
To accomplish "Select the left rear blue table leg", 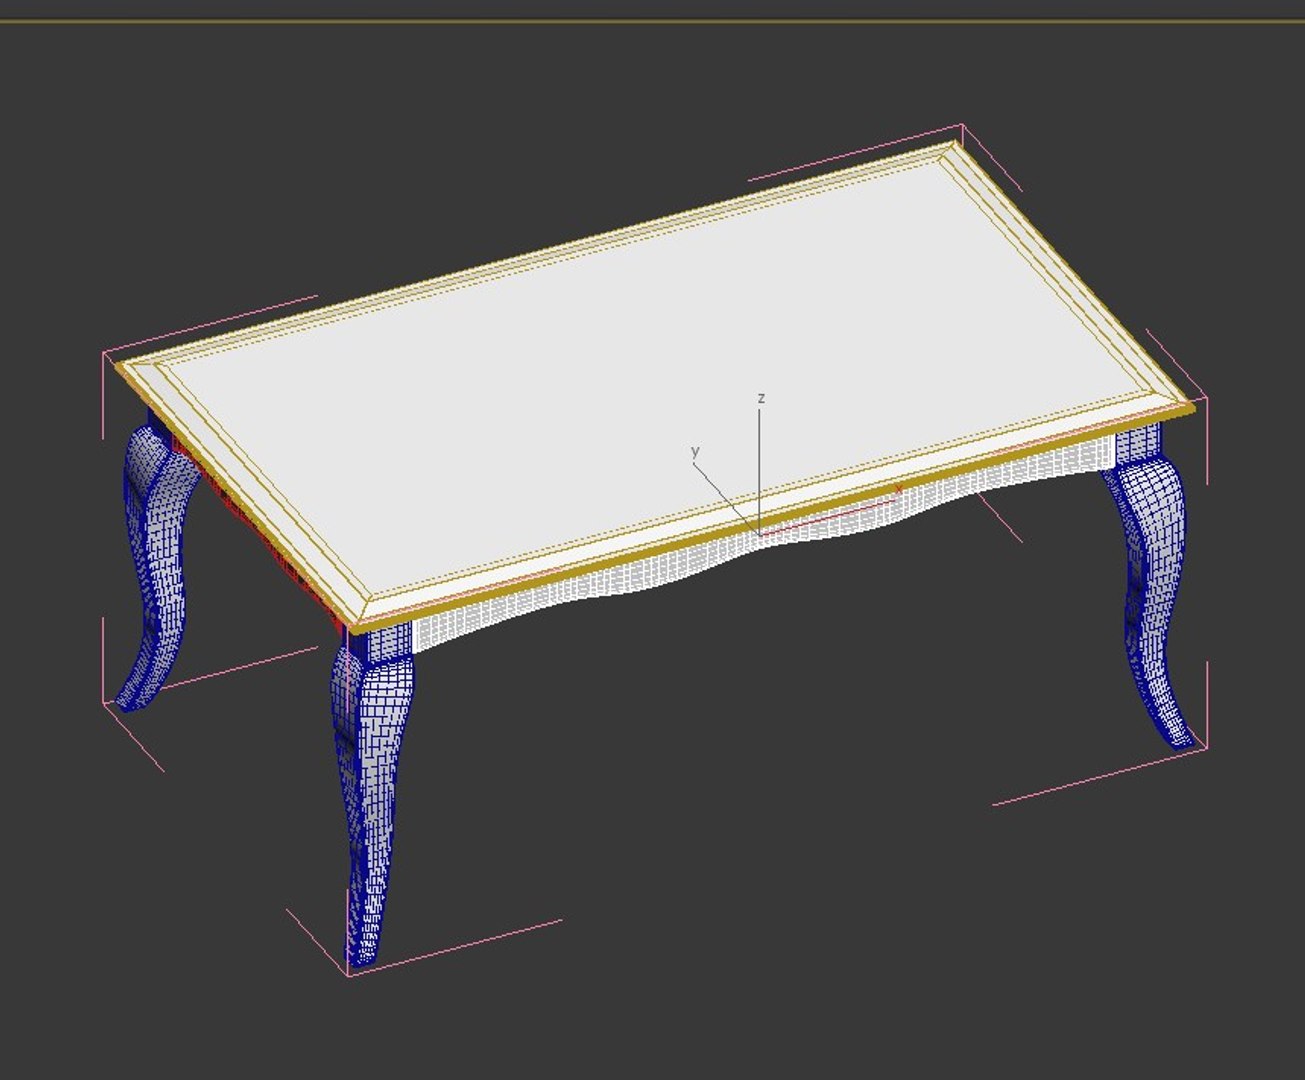I will point(156,560).
